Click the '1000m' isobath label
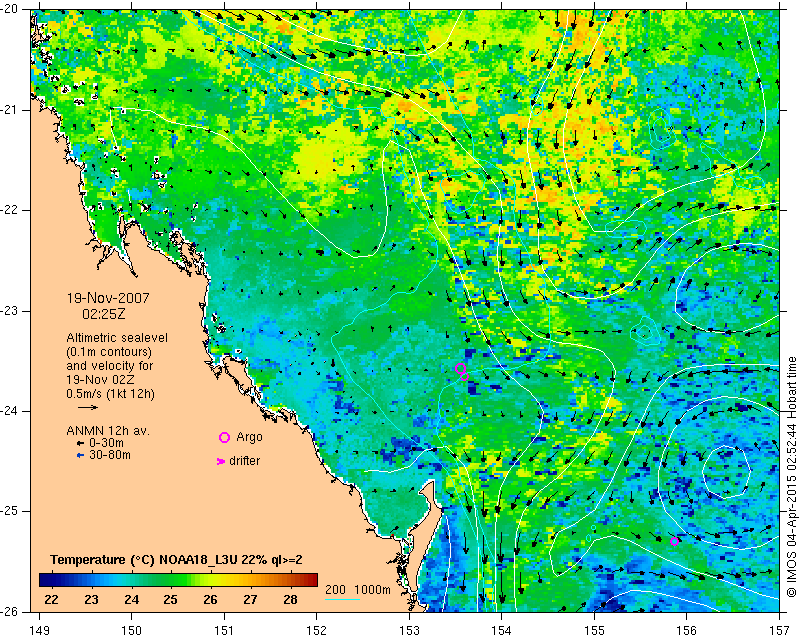Viewport: 800px width, 640px height. [x=372, y=590]
